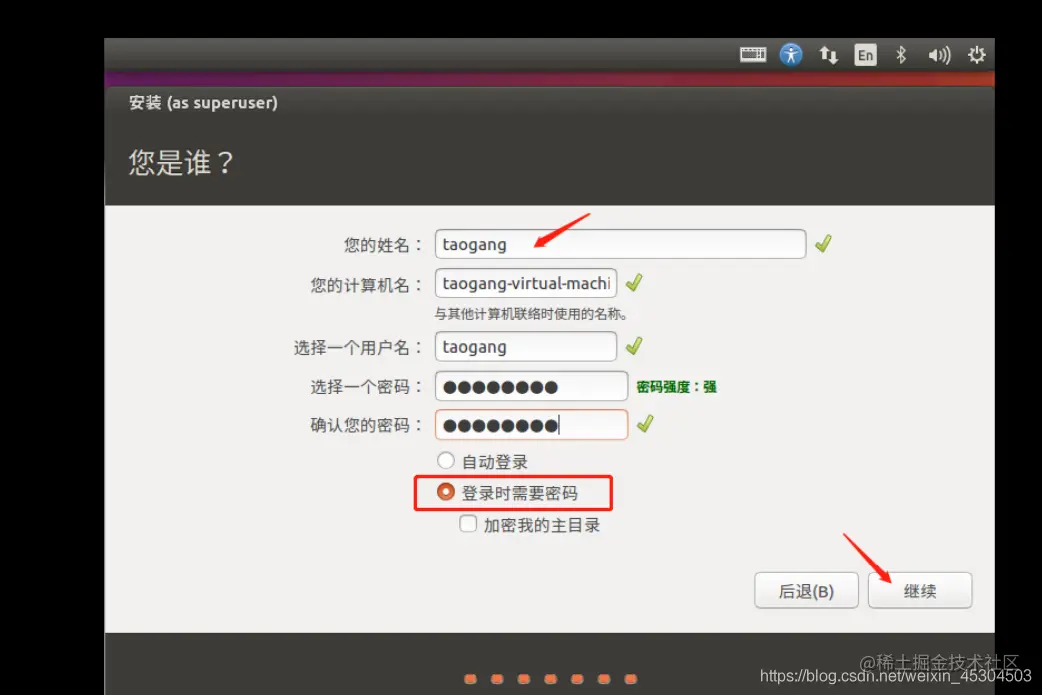
Task: Click the 密码强度:强 strength label
Action: tap(677, 387)
